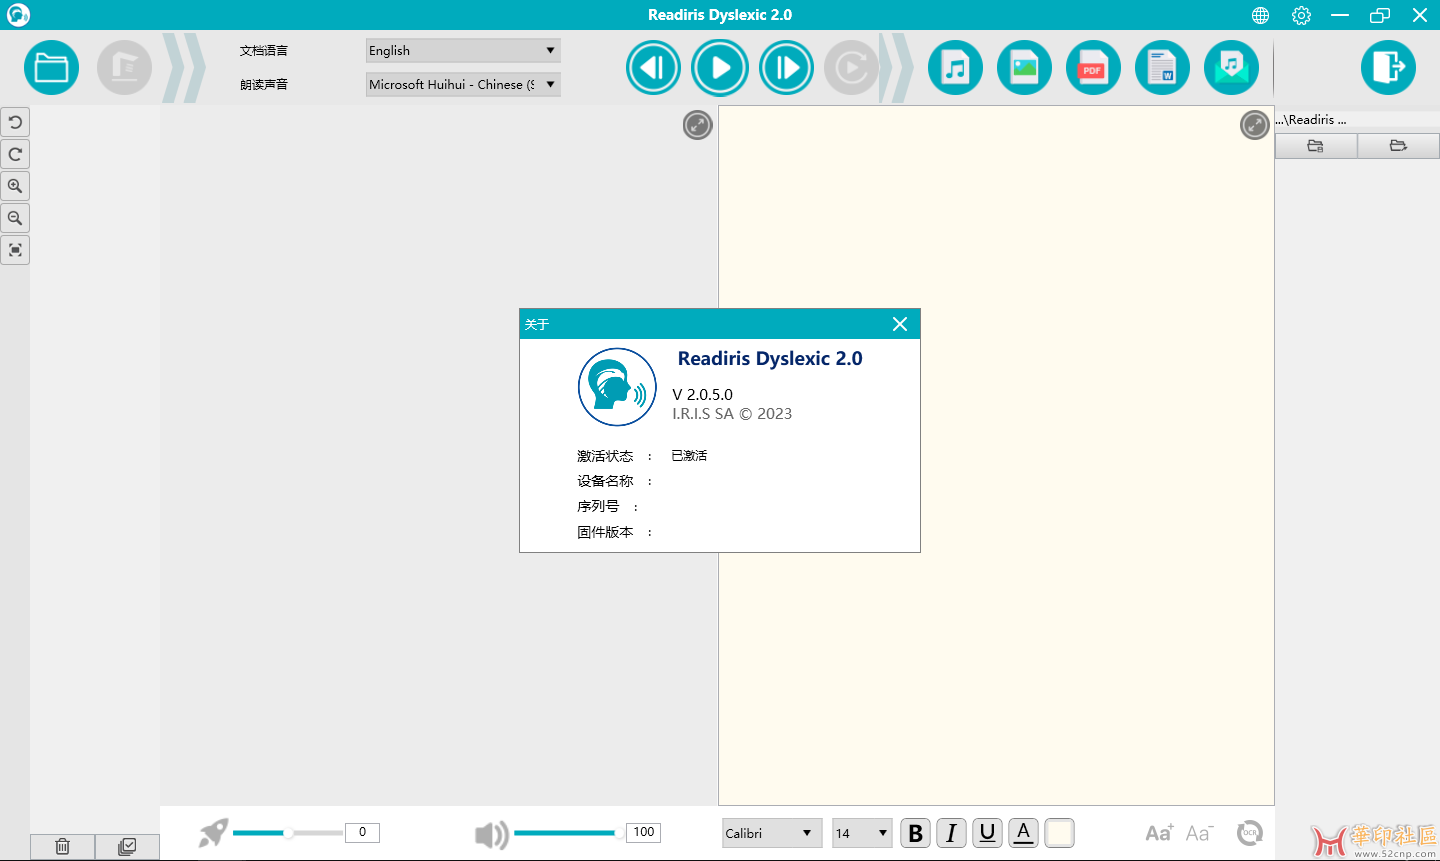Start reading aloud with Play
The height and width of the screenshot is (861, 1440).
pyautogui.click(x=719, y=67)
